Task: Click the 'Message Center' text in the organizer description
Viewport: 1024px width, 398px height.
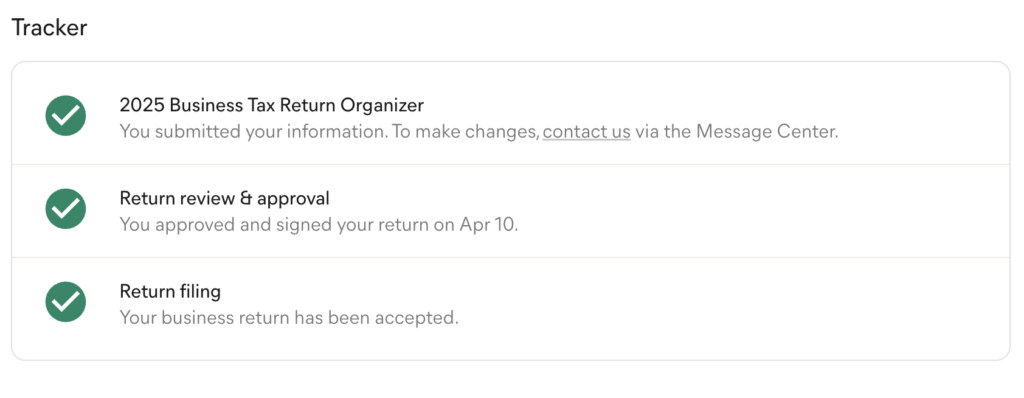Action: click(x=767, y=132)
